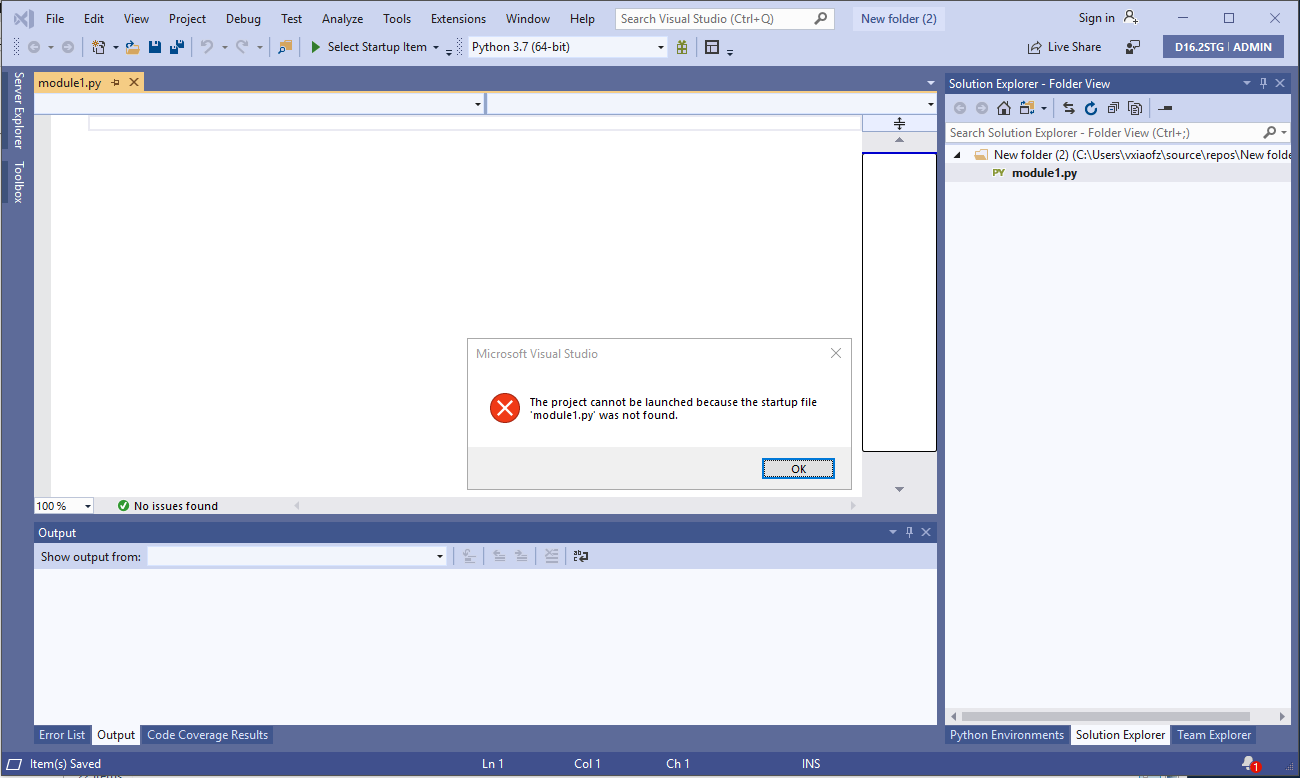Open the Python environment package icon

tap(682, 47)
